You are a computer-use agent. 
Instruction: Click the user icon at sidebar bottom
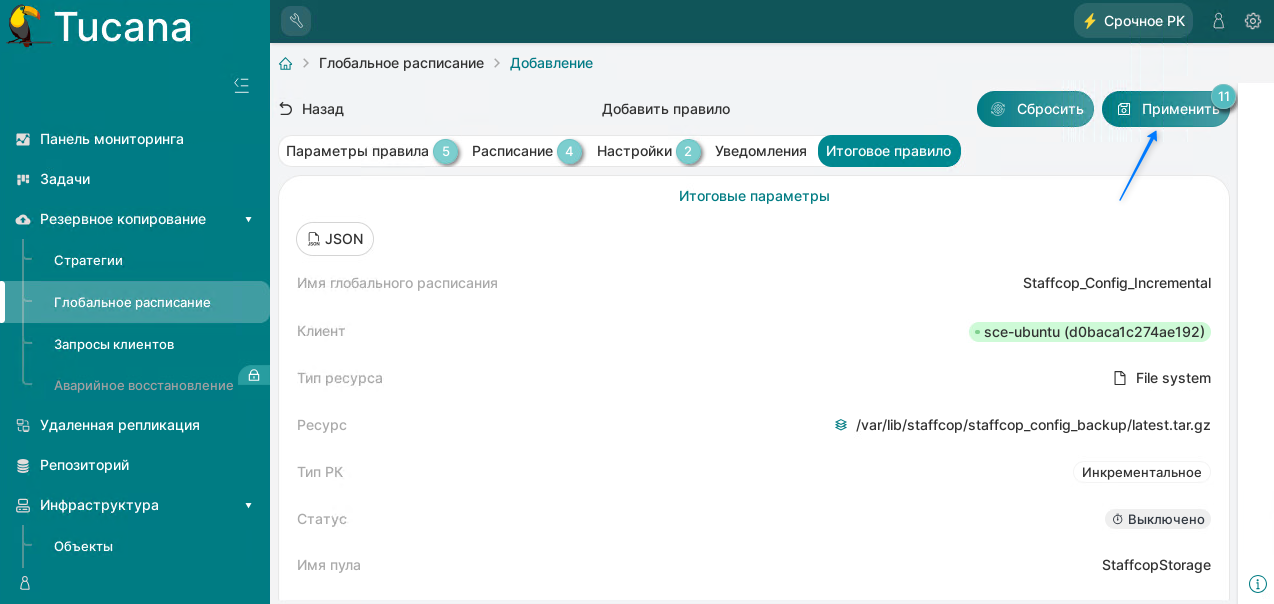(24, 582)
